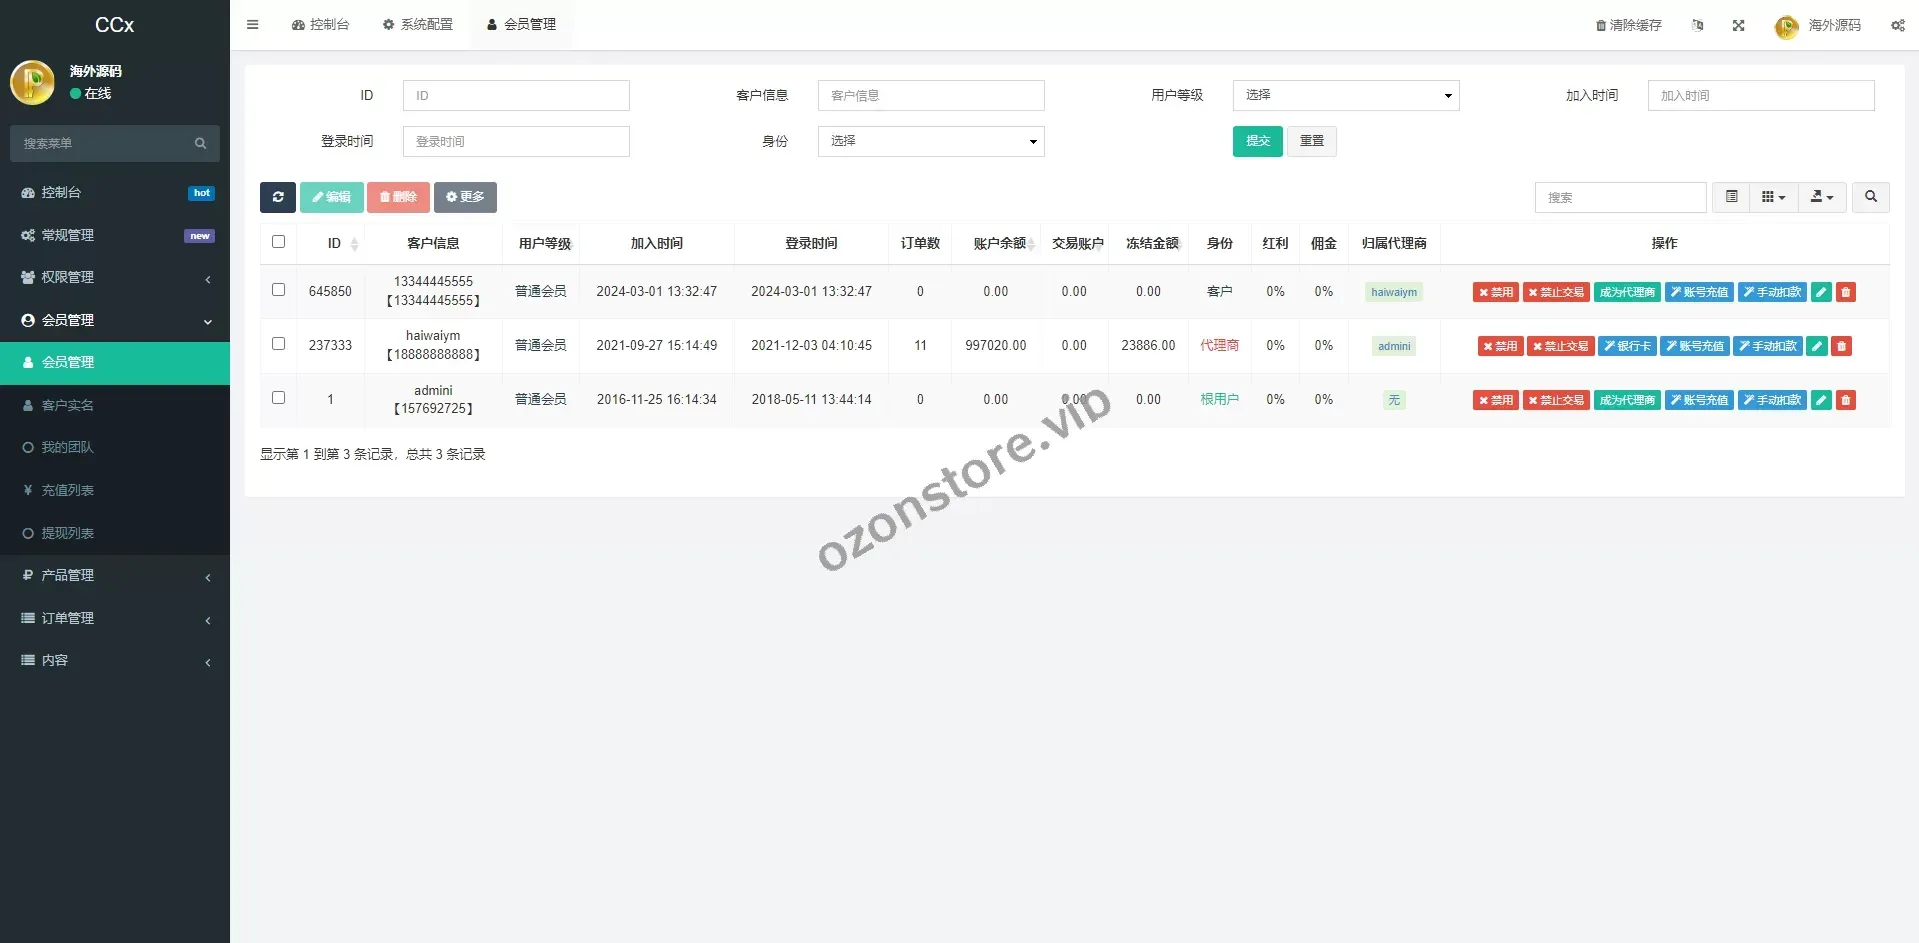Screen dimensions: 1919x943
Task: Tick the checkbox for user 237333
Action: pos(278,344)
